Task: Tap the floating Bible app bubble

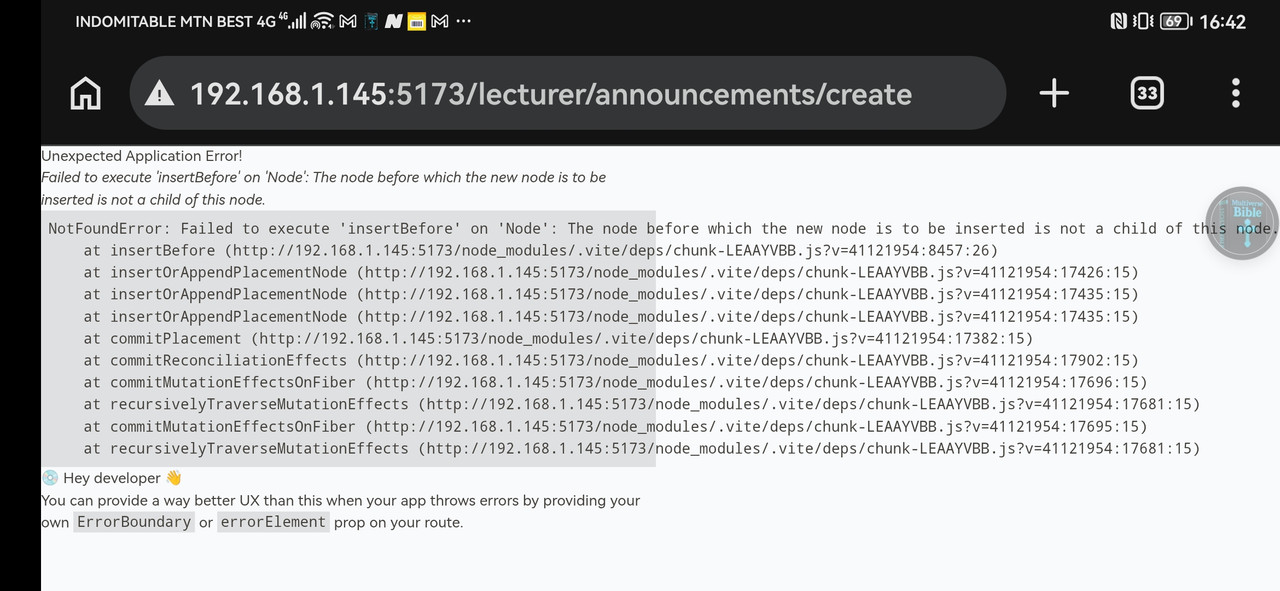Action: click(x=1243, y=223)
